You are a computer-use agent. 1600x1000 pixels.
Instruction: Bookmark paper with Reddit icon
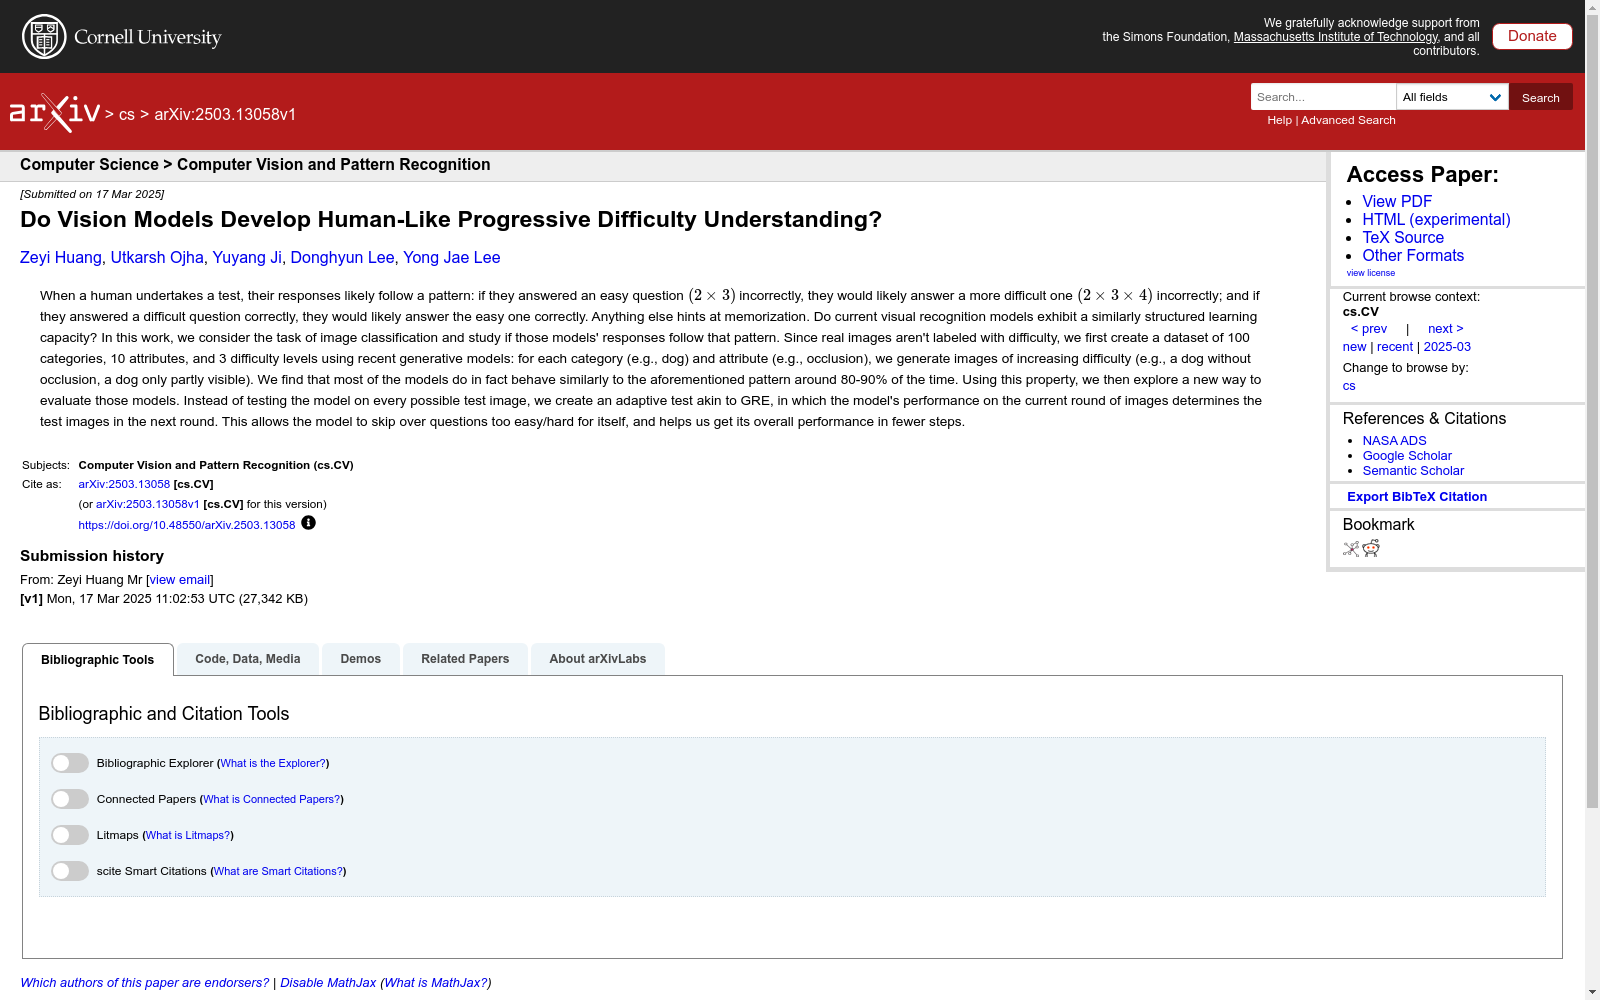pos(1371,548)
